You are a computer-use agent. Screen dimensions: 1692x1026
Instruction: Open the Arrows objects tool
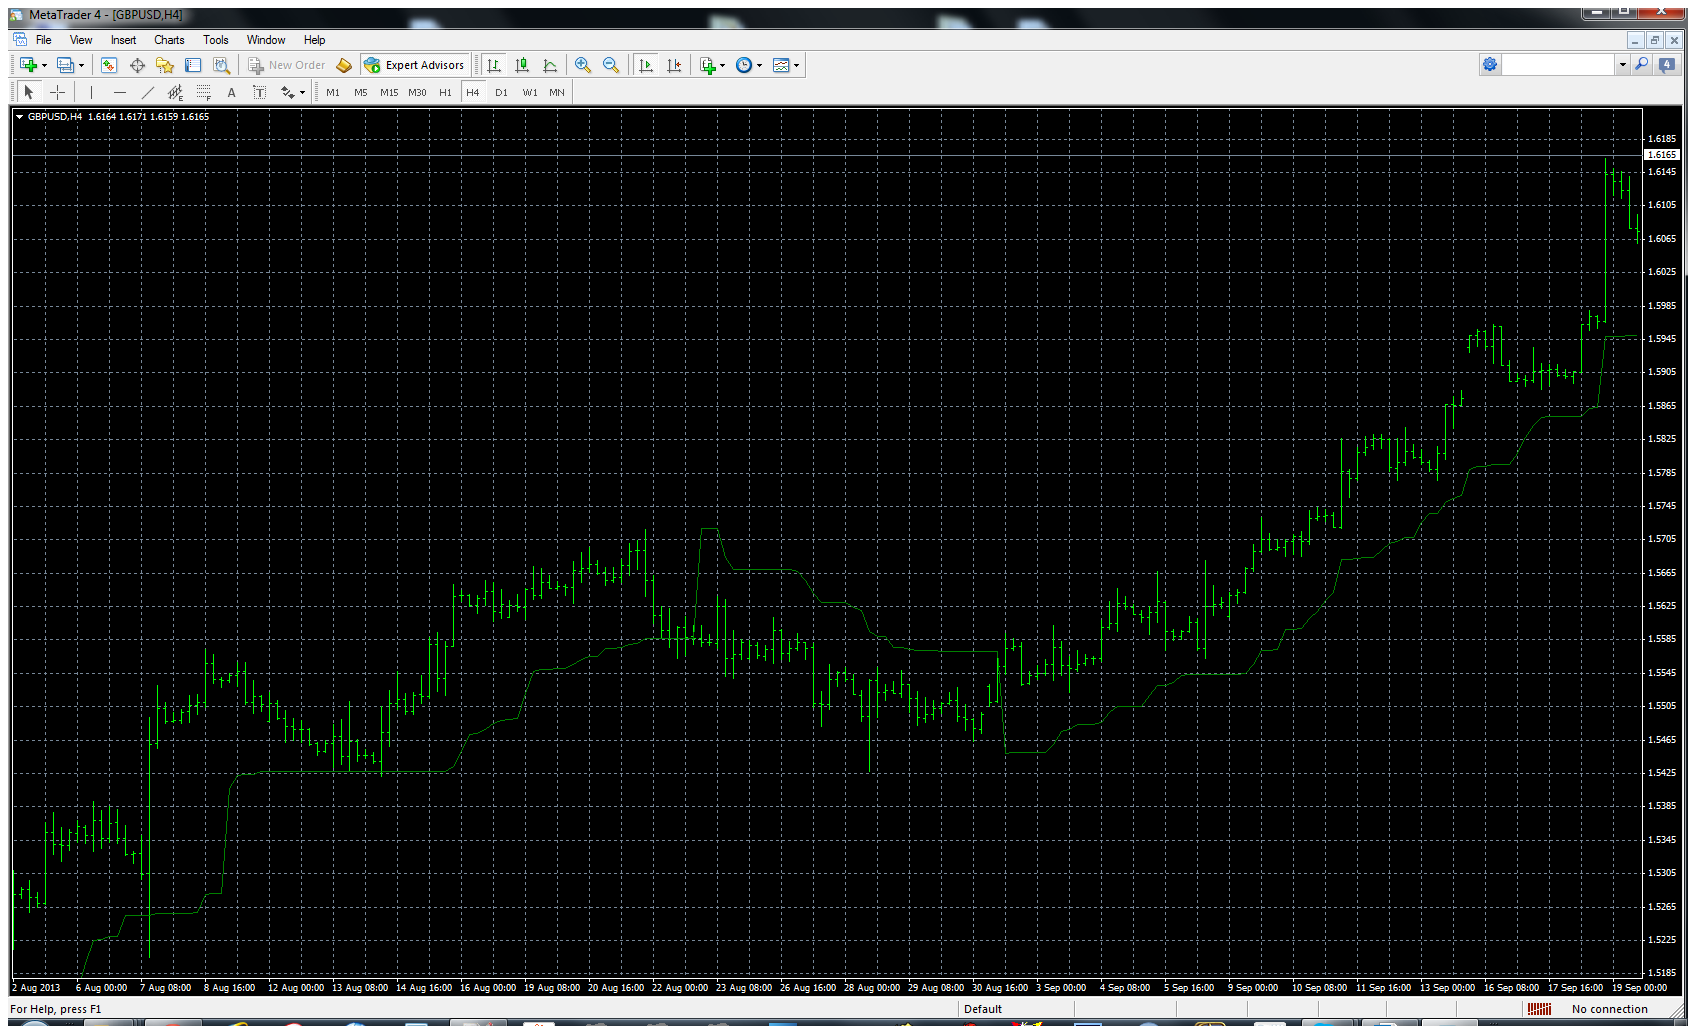pyautogui.click(x=288, y=92)
